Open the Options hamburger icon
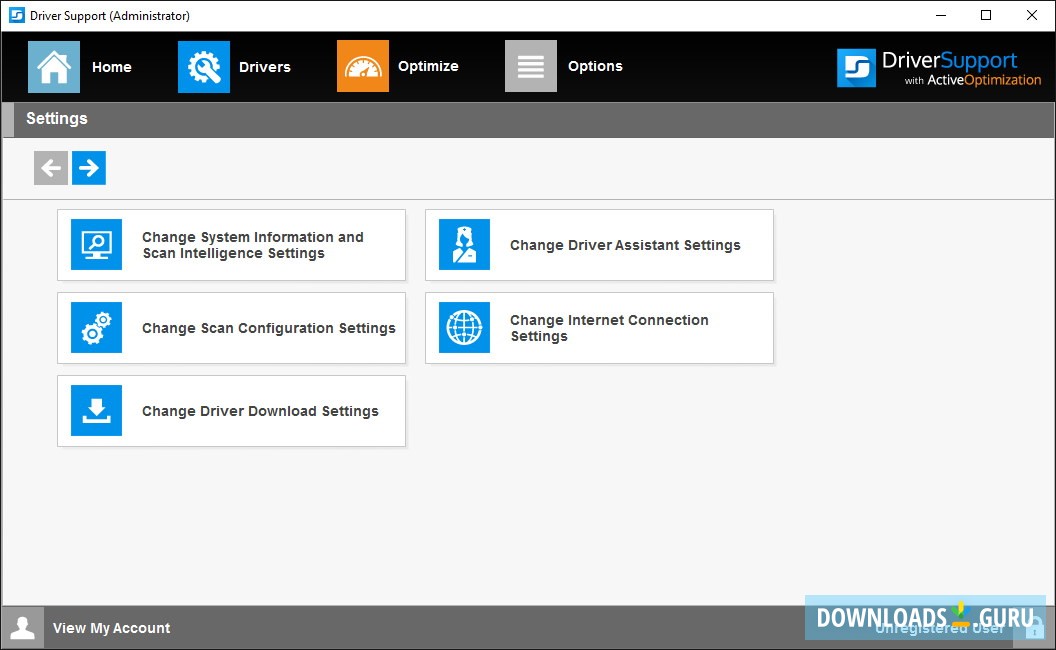Screen dimensions: 1056x650 coord(531,66)
